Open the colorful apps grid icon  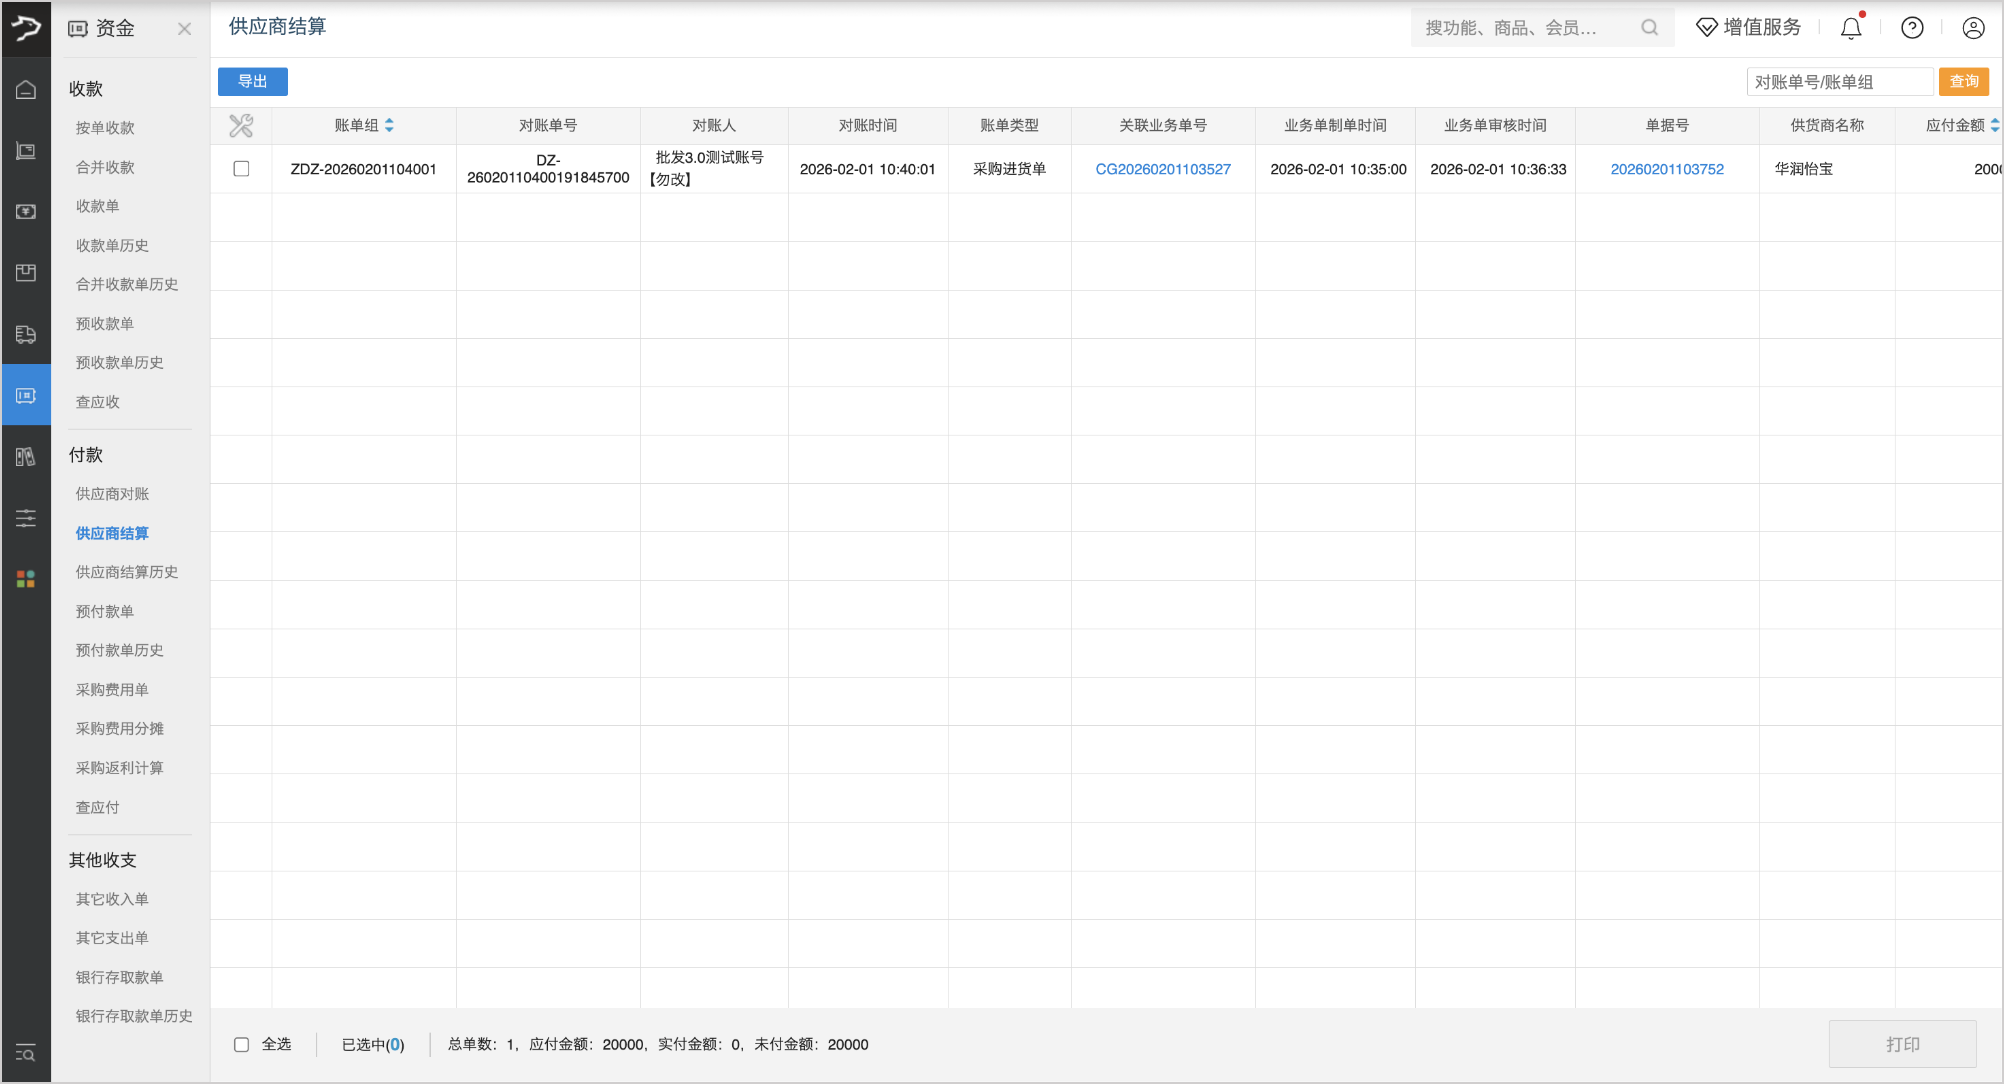26,579
